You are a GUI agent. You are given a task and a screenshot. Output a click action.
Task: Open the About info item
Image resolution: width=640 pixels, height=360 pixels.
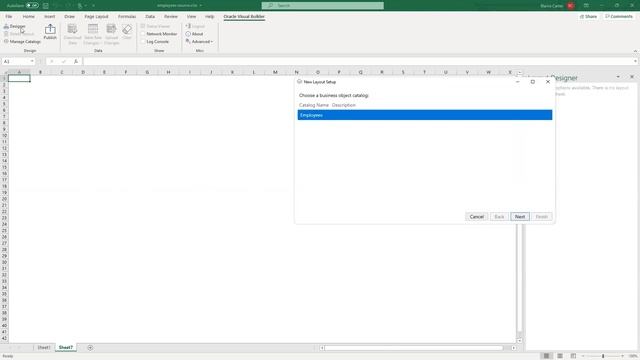click(x=194, y=34)
